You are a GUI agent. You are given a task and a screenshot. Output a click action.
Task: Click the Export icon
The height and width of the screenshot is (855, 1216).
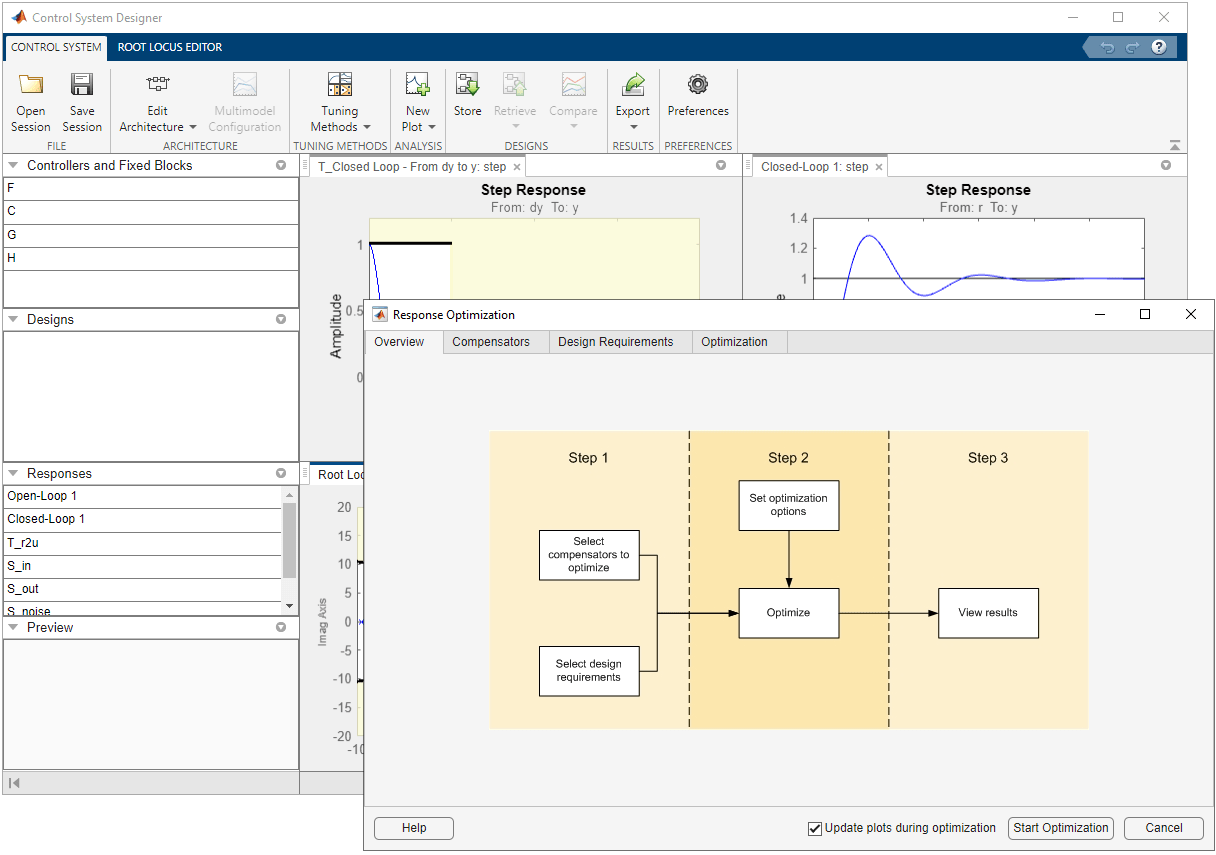(x=632, y=85)
